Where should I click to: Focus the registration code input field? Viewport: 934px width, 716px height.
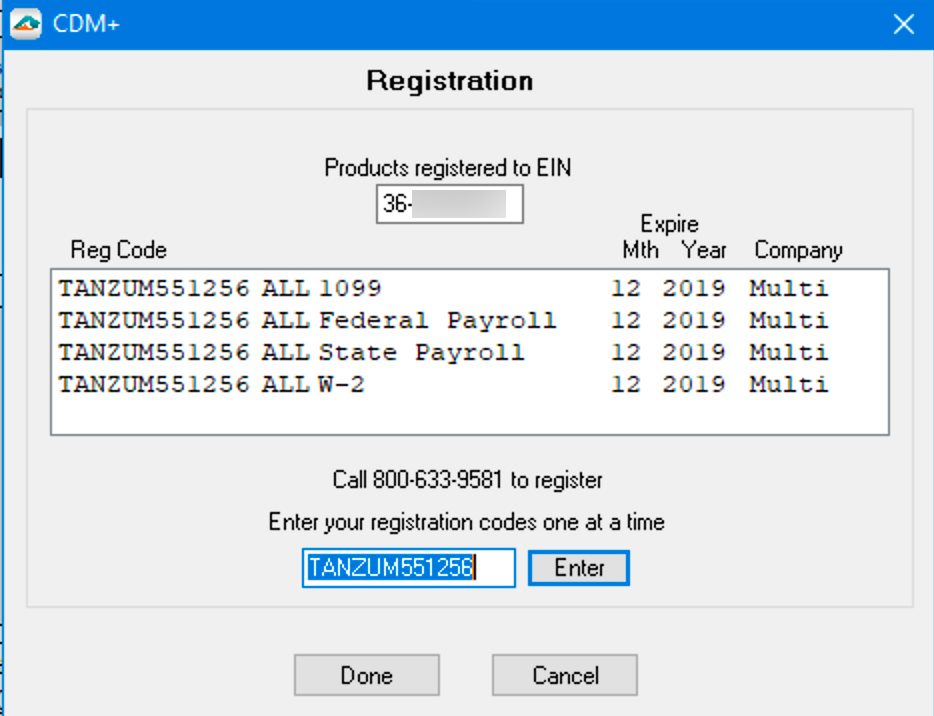point(408,568)
